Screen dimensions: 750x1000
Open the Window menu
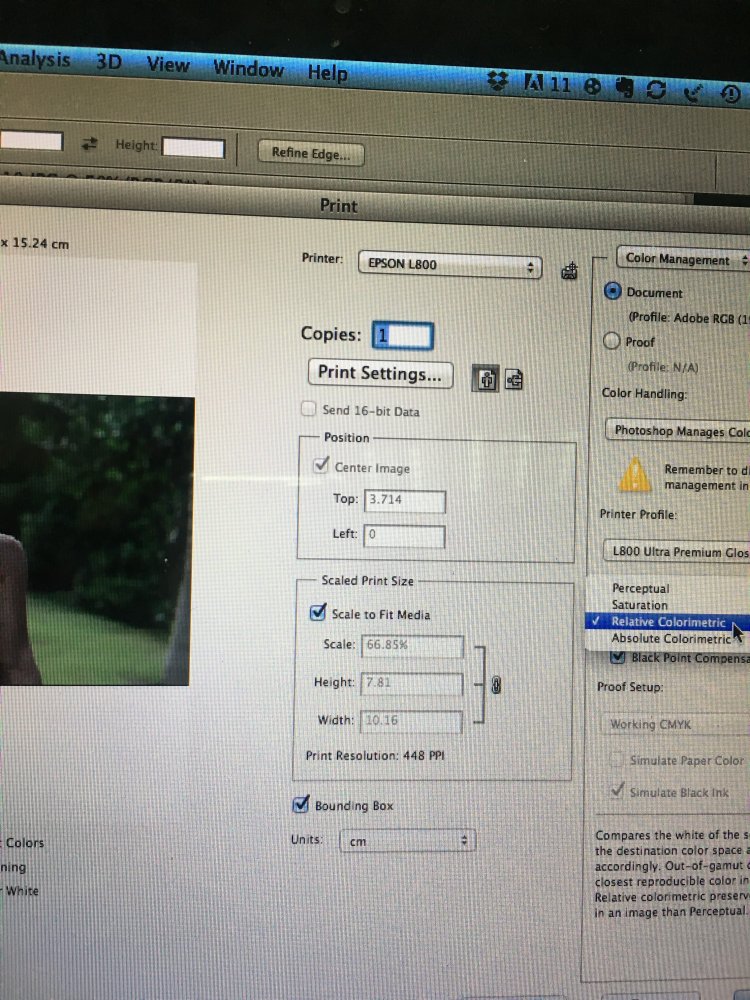(x=248, y=69)
